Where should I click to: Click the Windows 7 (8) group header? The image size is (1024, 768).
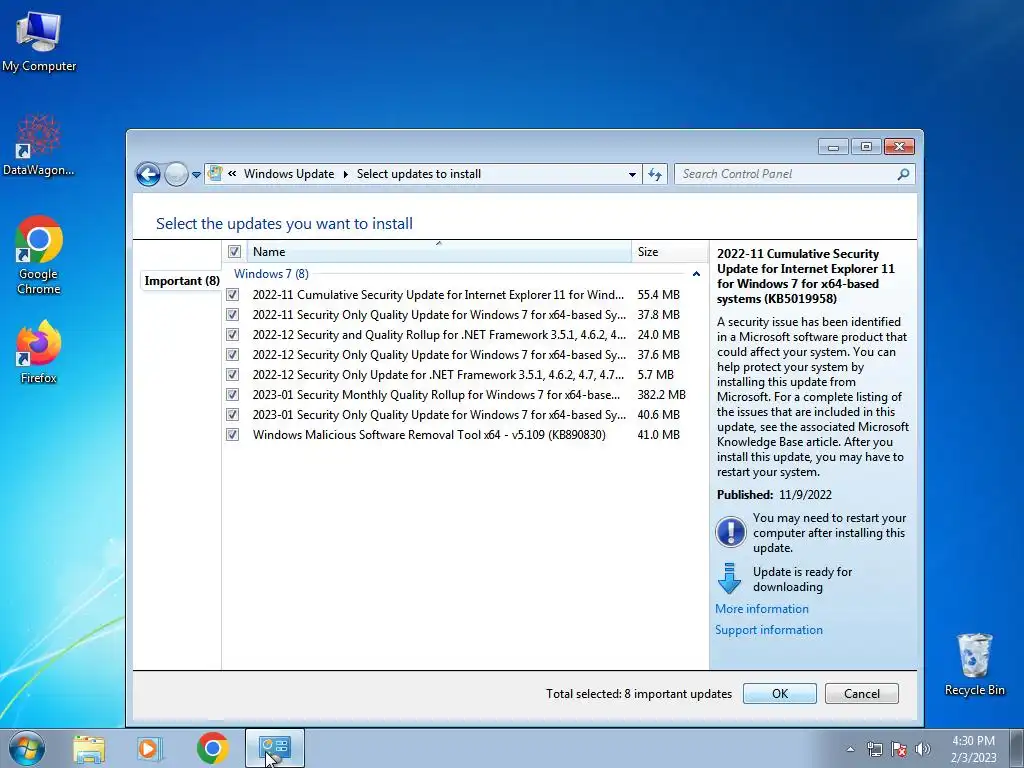[x=271, y=274]
